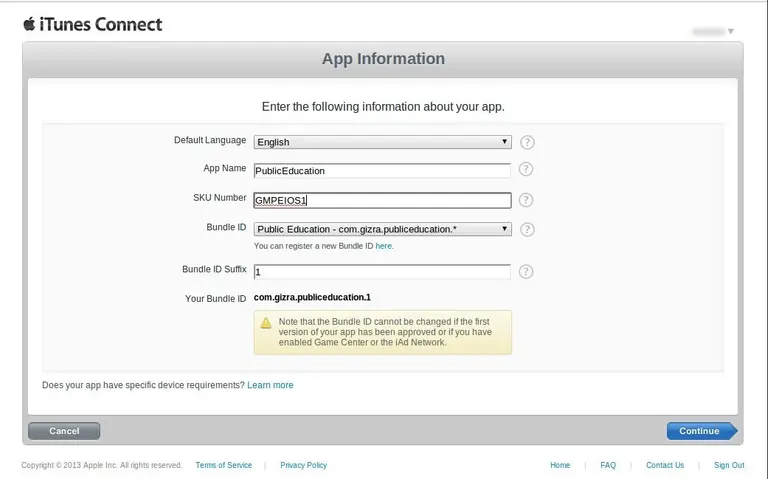Image resolution: width=768 pixels, height=479 pixels.
Task: Open the Default Language English dropdown
Action: point(383,142)
